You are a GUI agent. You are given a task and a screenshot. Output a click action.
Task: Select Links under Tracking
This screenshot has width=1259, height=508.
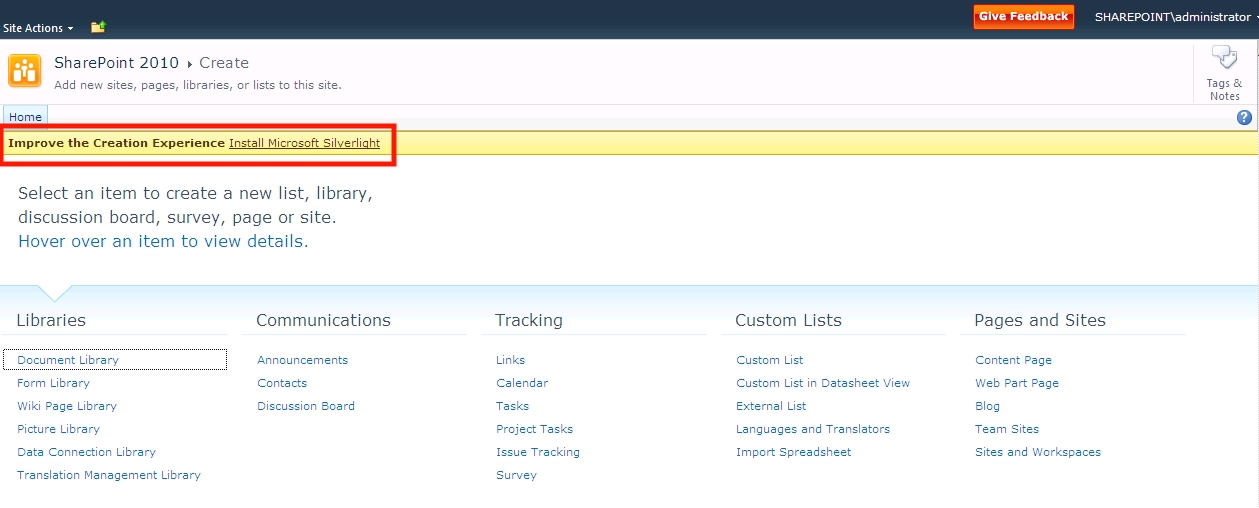click(510, 360)
